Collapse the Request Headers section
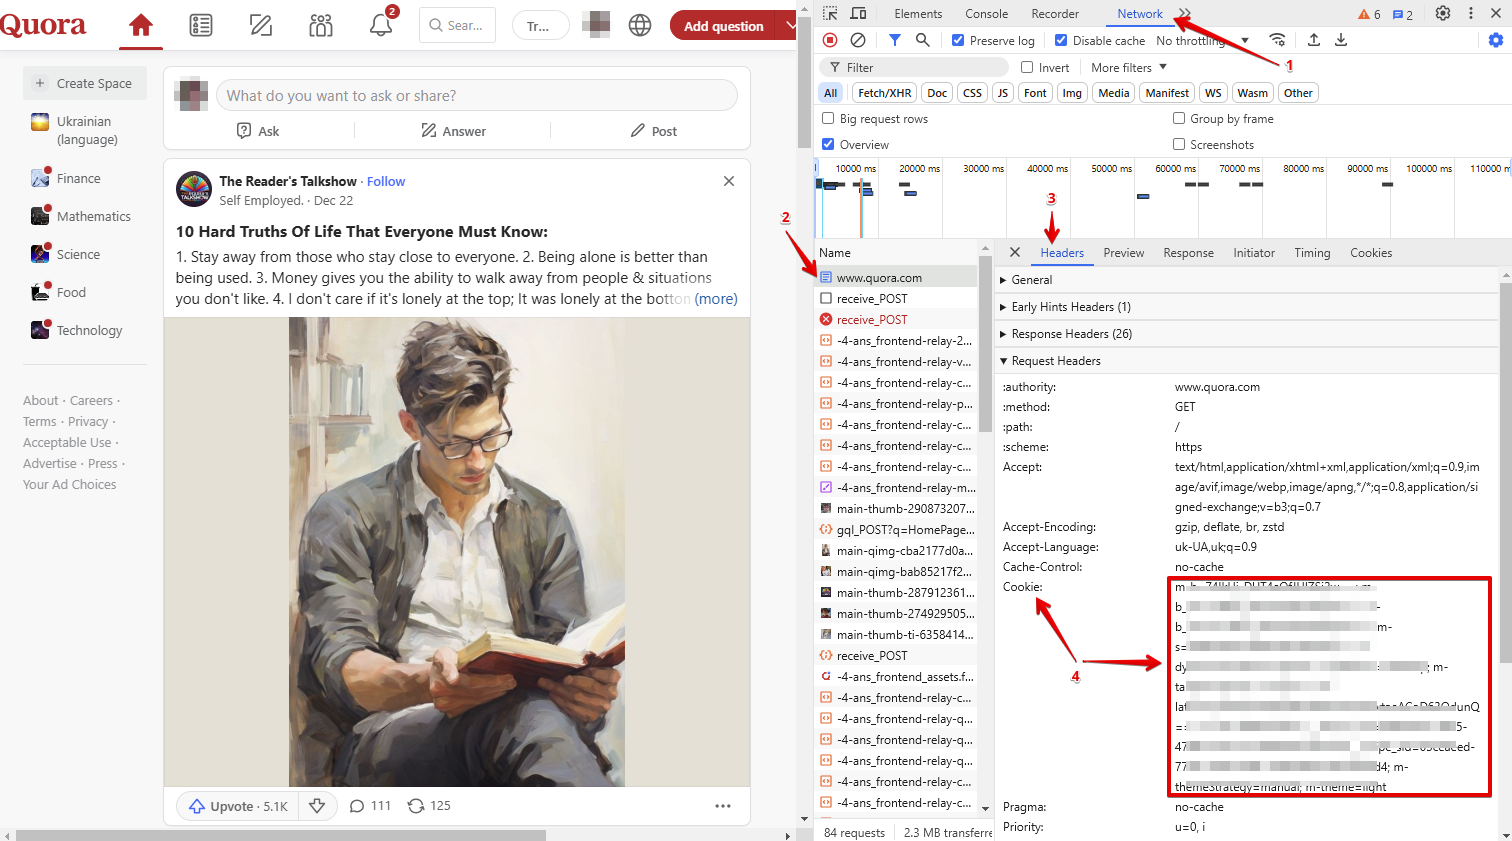This screenshot has height=841, width=1512. click(x=1055, y=361)
